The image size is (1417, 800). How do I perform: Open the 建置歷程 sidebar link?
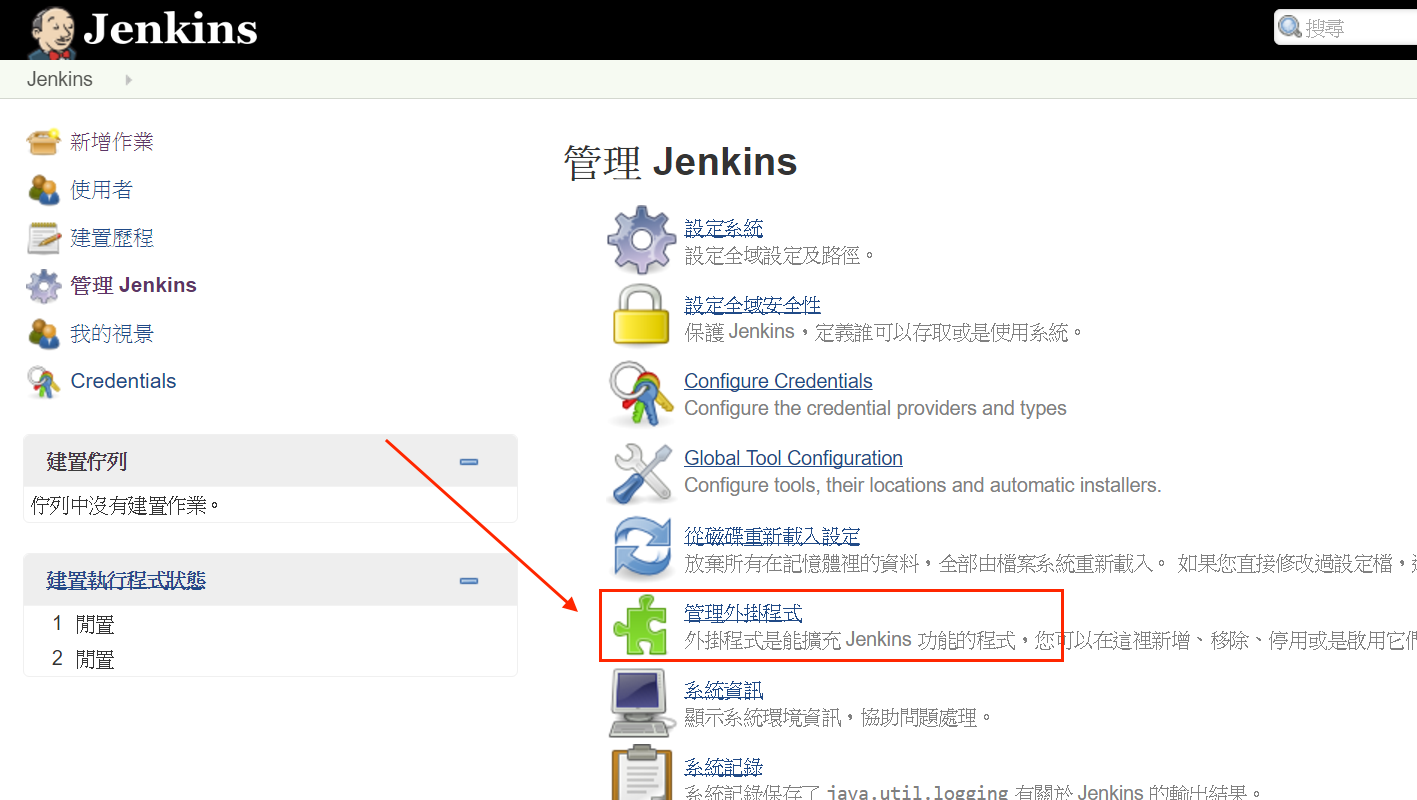point(112,238)
